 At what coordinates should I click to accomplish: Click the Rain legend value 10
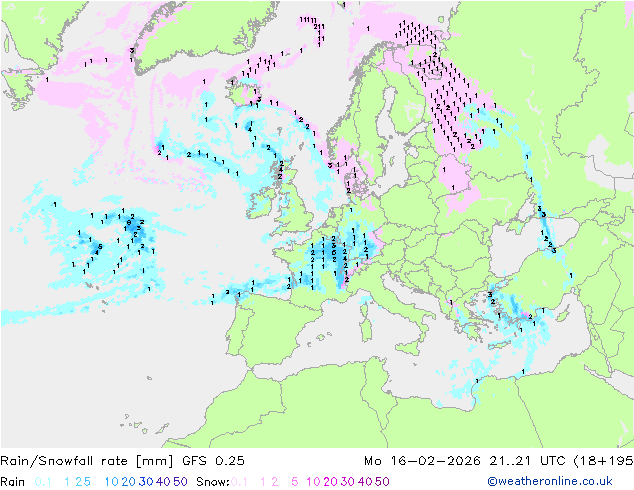coord(111,482)
